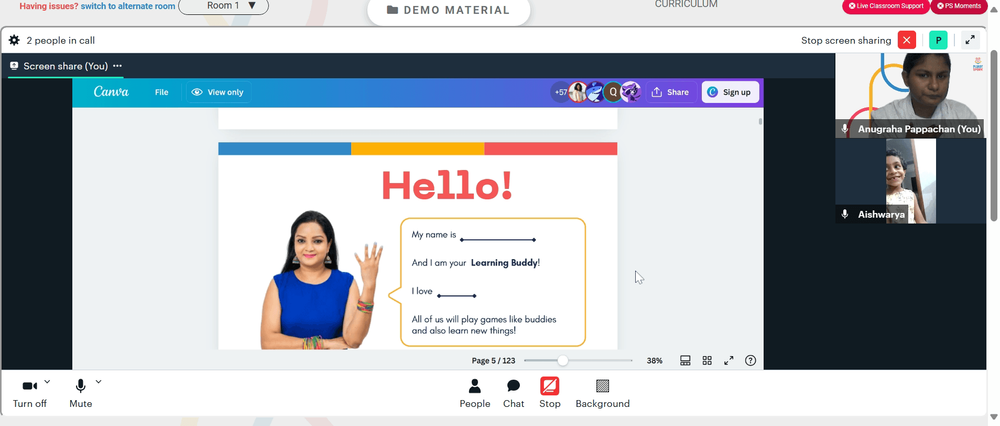The height and width of the screenshot is (426, 1000).
Task: Click Live Classroom Support button
Action: tap(886, 6)
